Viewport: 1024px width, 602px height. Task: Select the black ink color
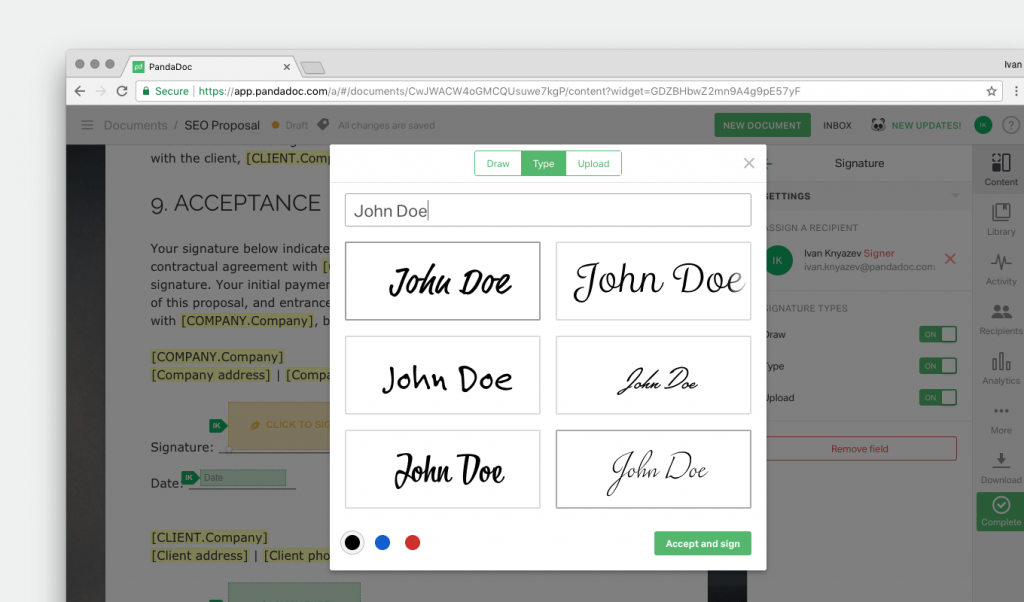pyautogui.click(x=352, y=543)
